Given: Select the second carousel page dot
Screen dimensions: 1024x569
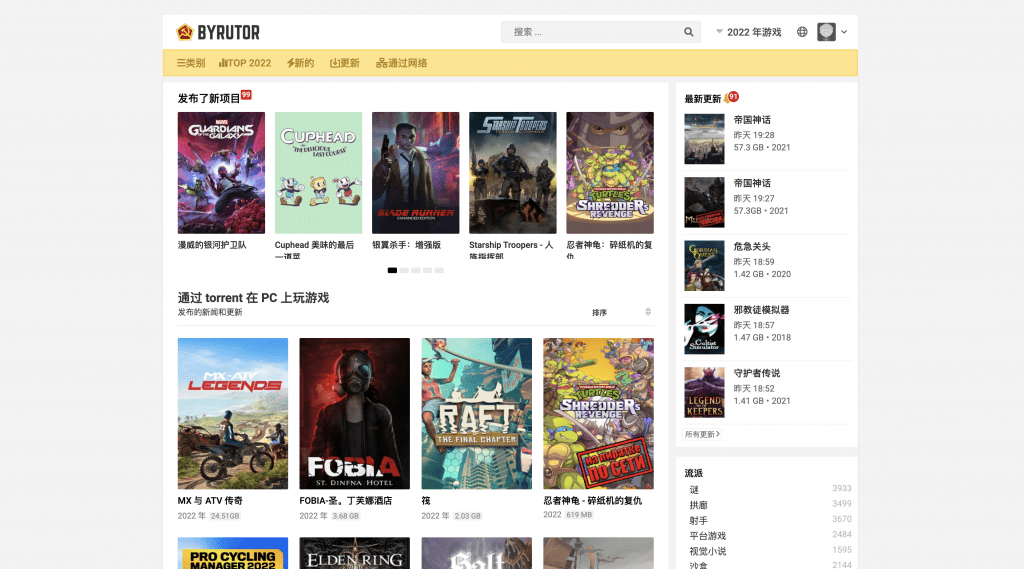Looking at the screenshot, I should (404, 270).
